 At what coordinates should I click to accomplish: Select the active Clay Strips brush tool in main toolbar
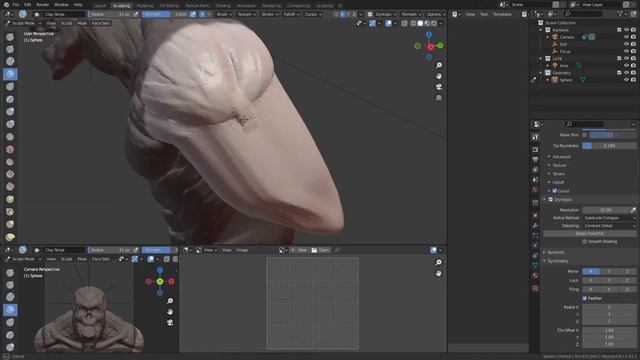[10, 74]
